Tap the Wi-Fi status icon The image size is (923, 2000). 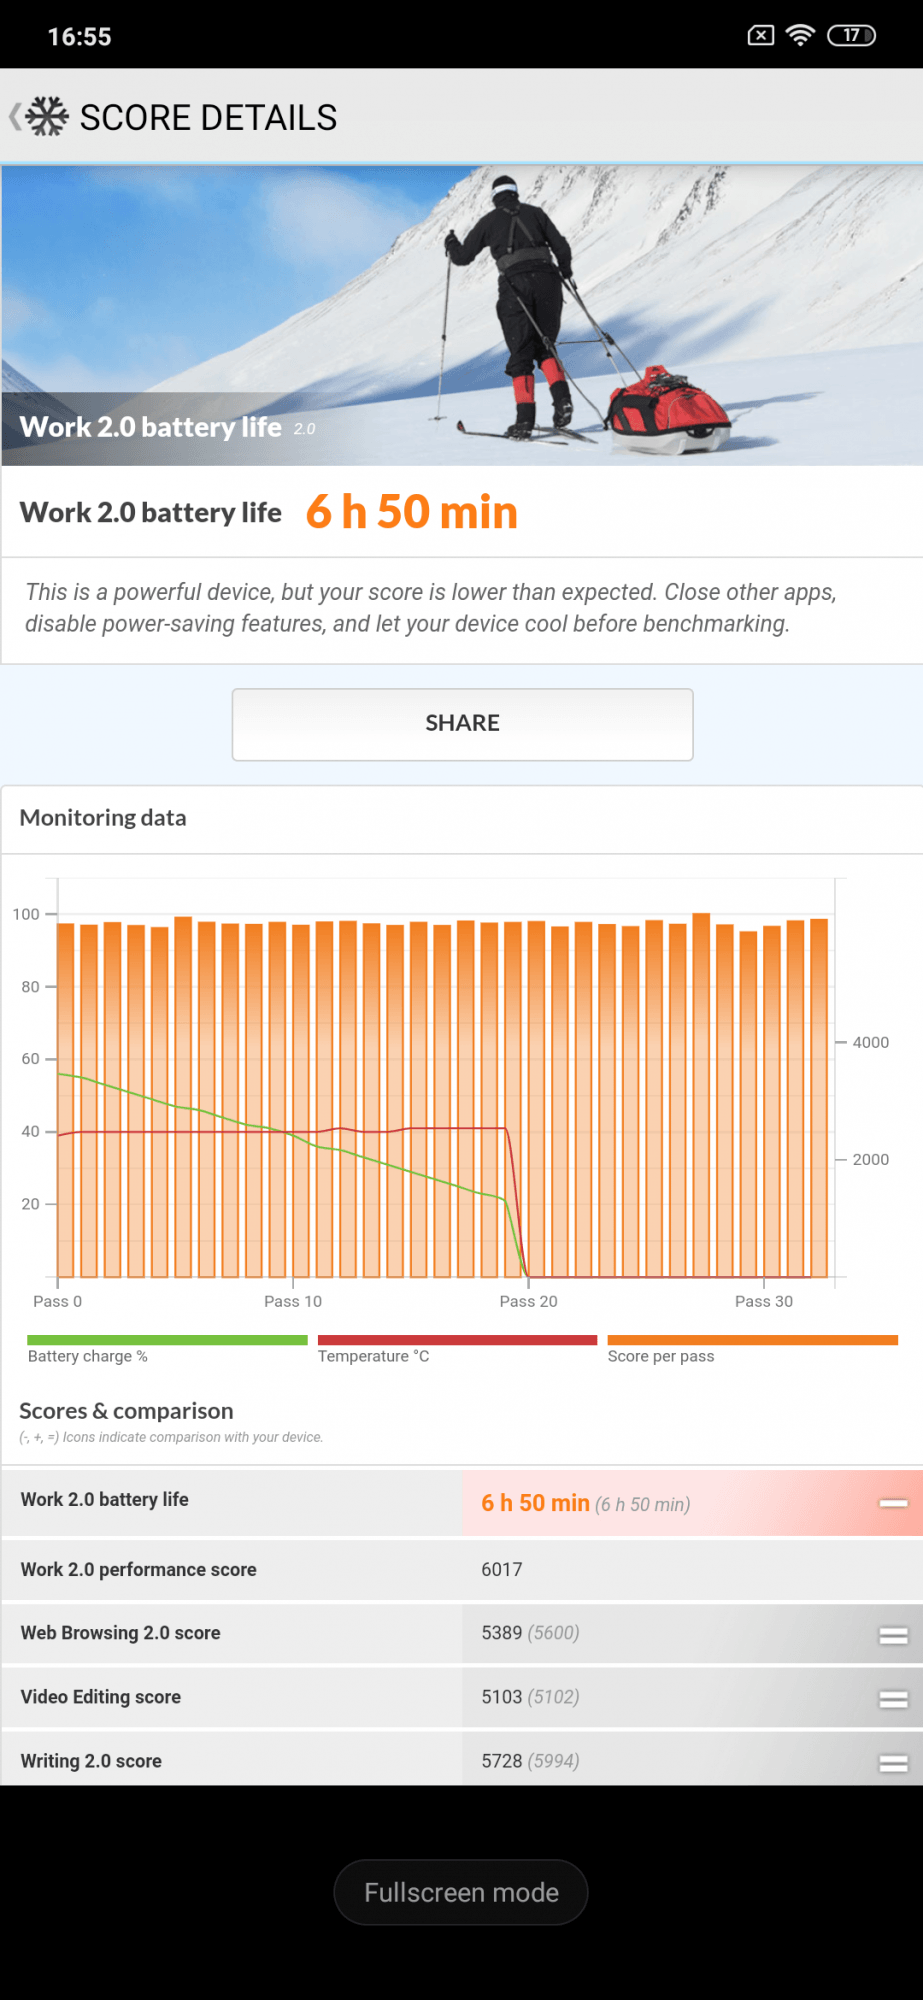coord(800,36)
